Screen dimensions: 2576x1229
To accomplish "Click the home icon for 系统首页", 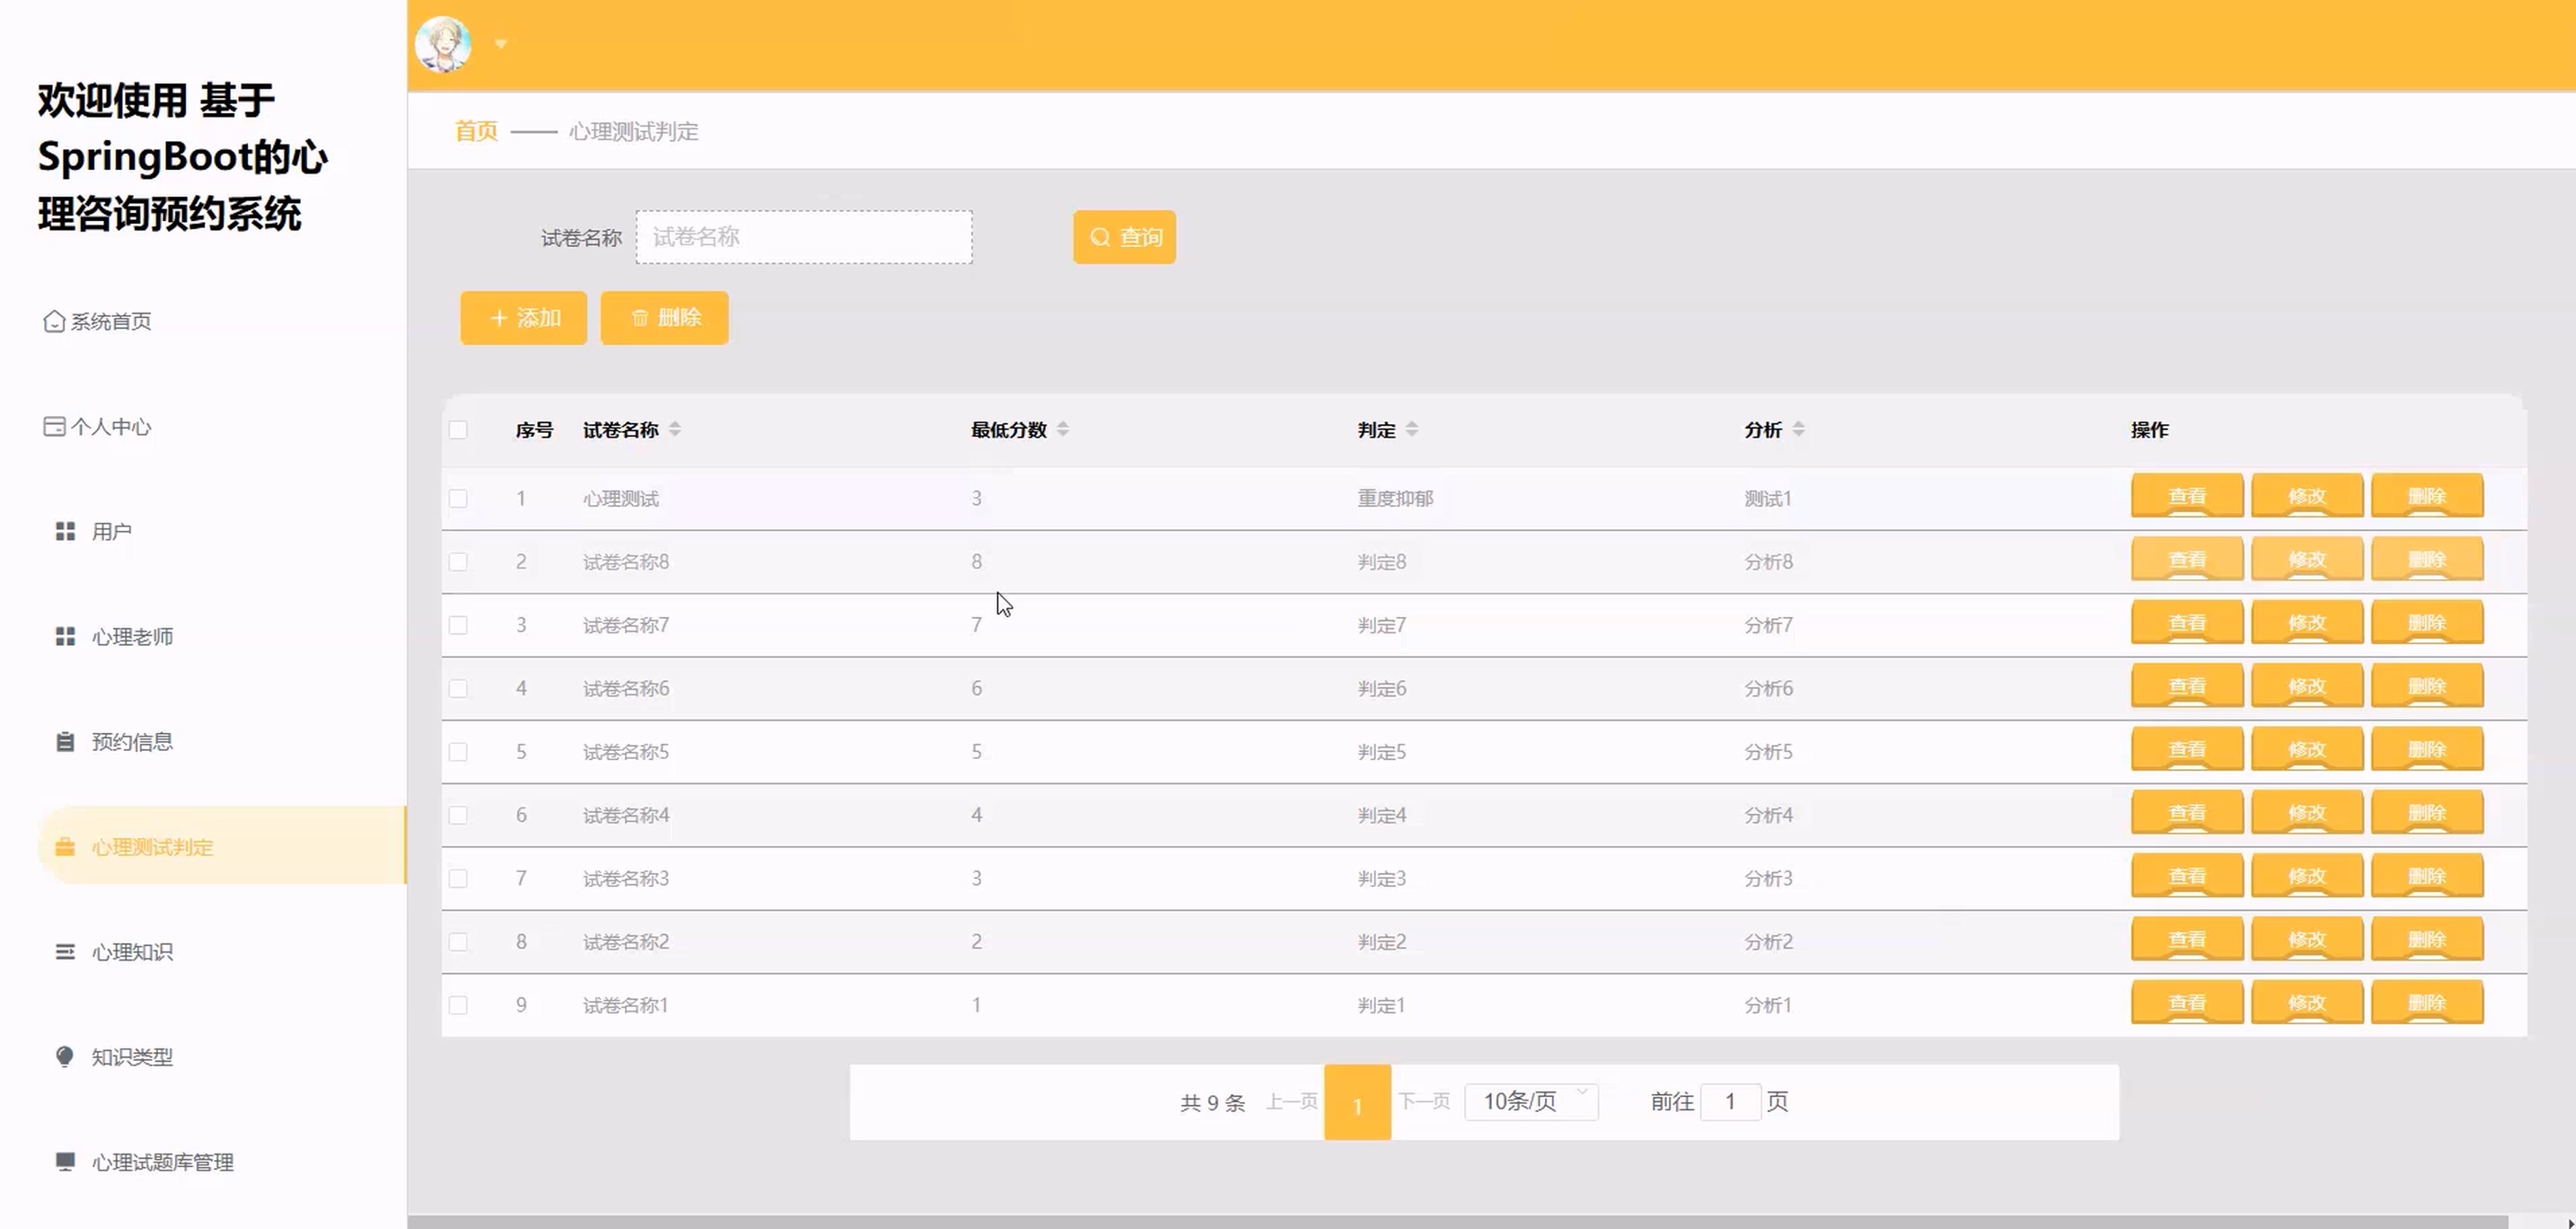I will pyautogui.click(x=54, y=321).
